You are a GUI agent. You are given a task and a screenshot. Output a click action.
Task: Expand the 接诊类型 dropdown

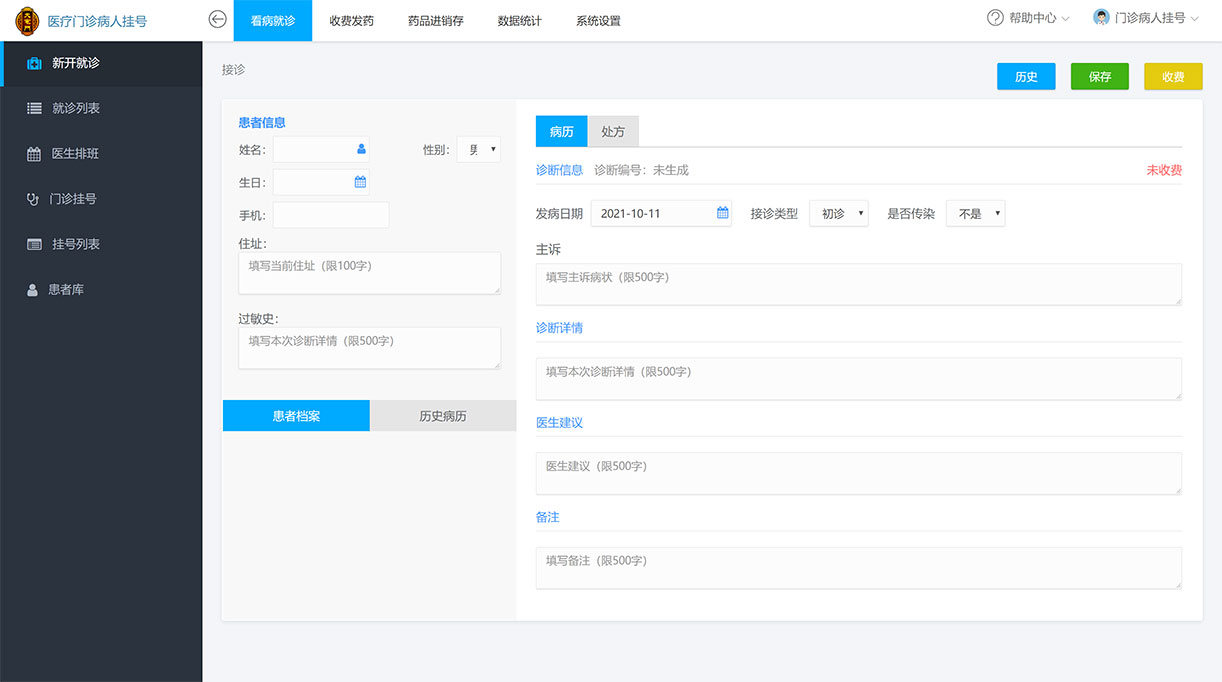tap(838, 214)
